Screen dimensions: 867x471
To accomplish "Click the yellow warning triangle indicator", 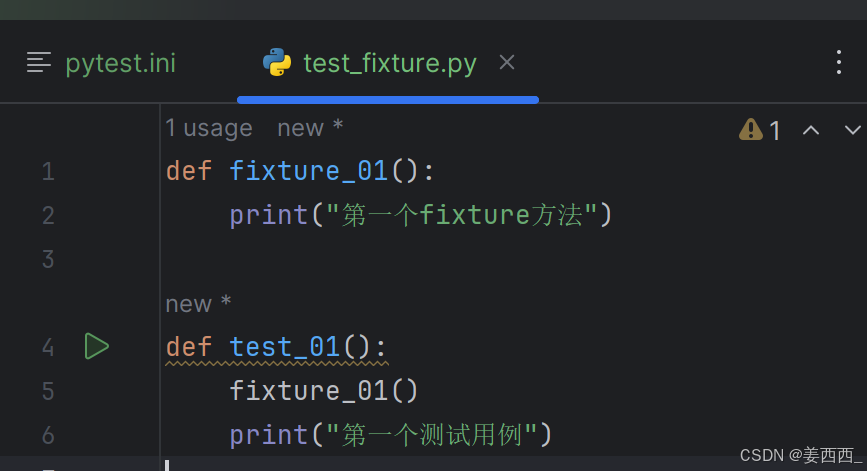I will [751, 129].
